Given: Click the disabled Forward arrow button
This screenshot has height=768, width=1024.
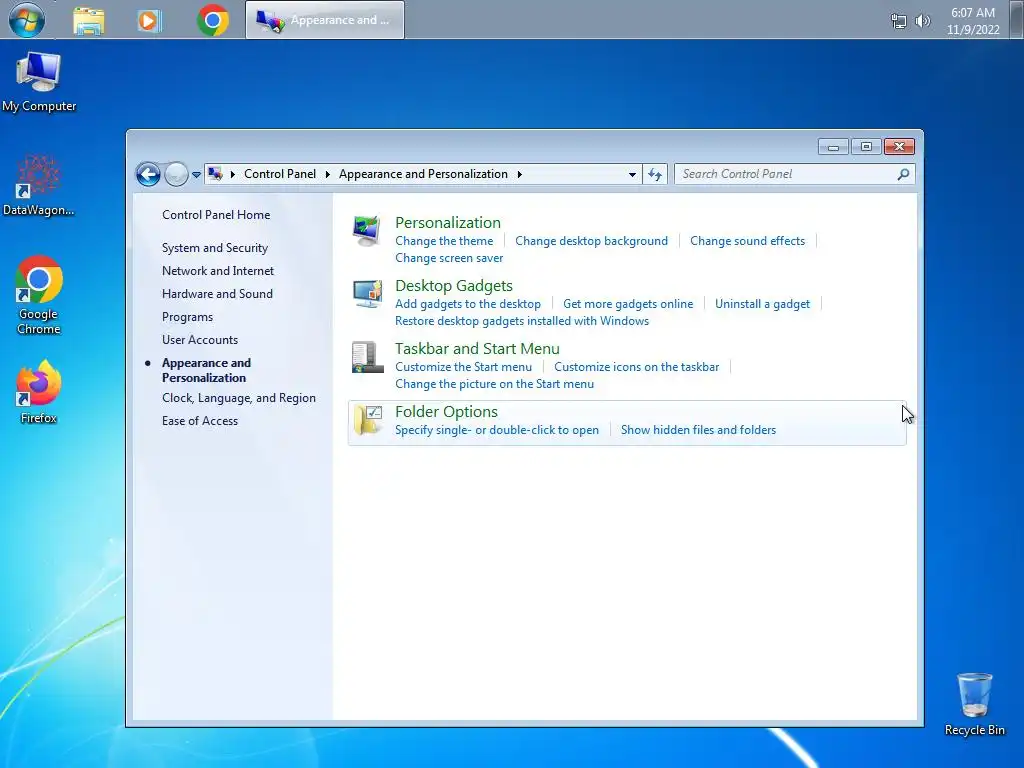Looking at the screenshot, I should pos(176,174).
